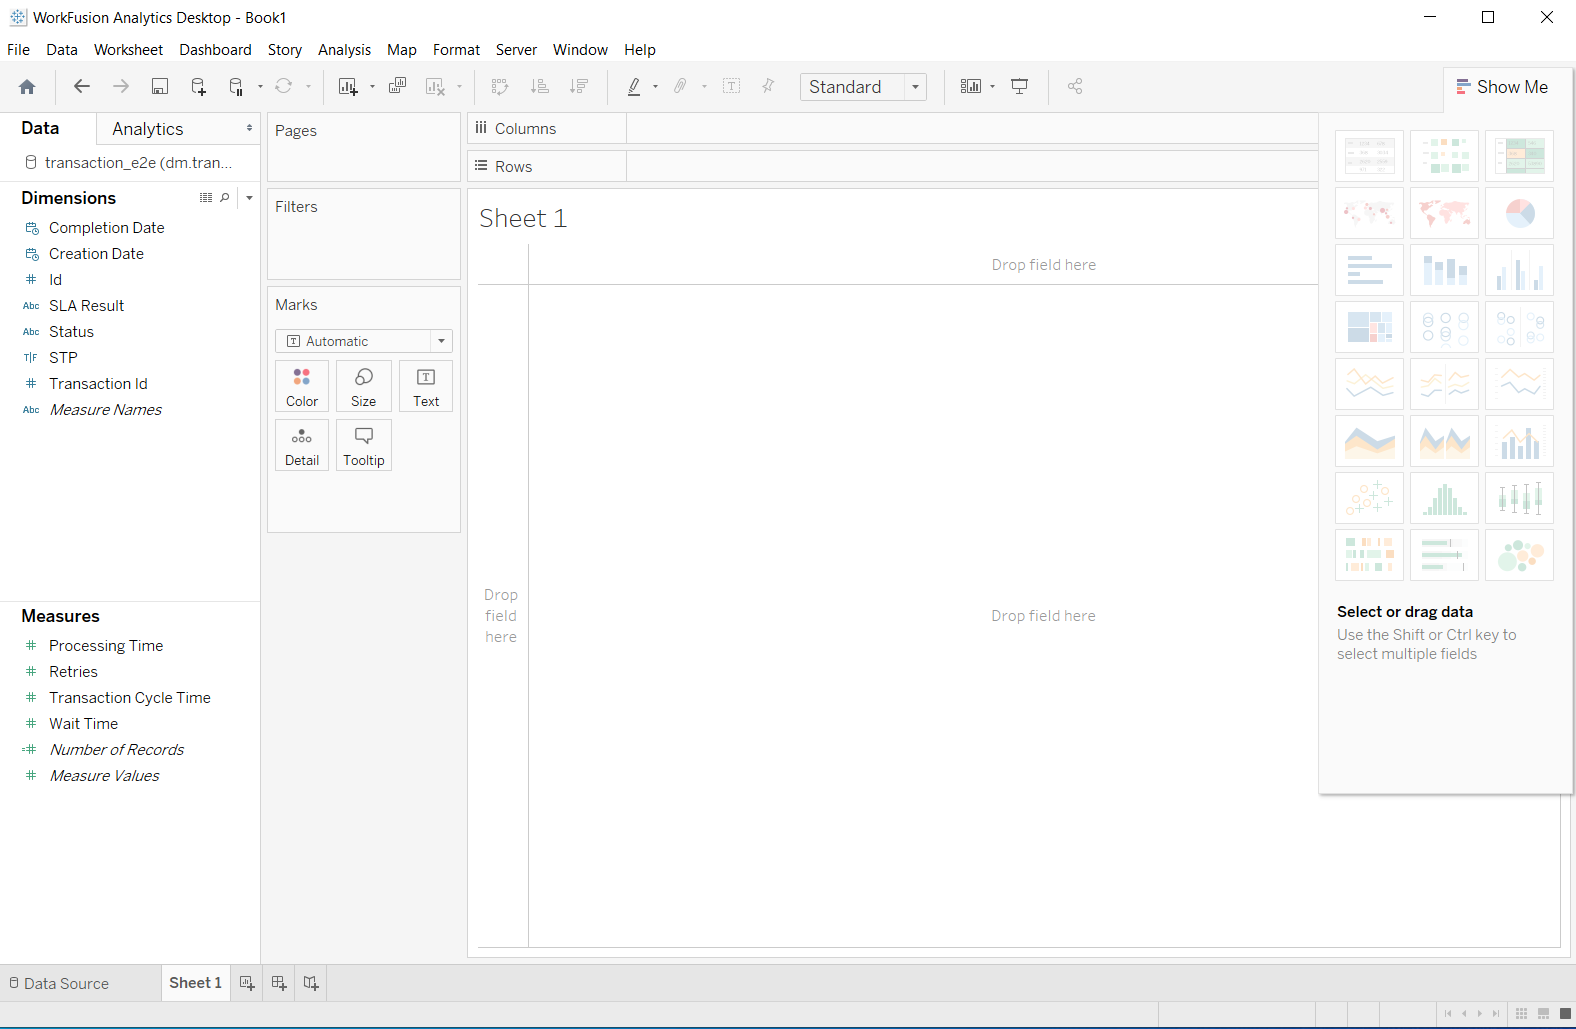Open the Worksheet menu
The width and height of the screenshot is (1576, 1029).
[128, 50]
